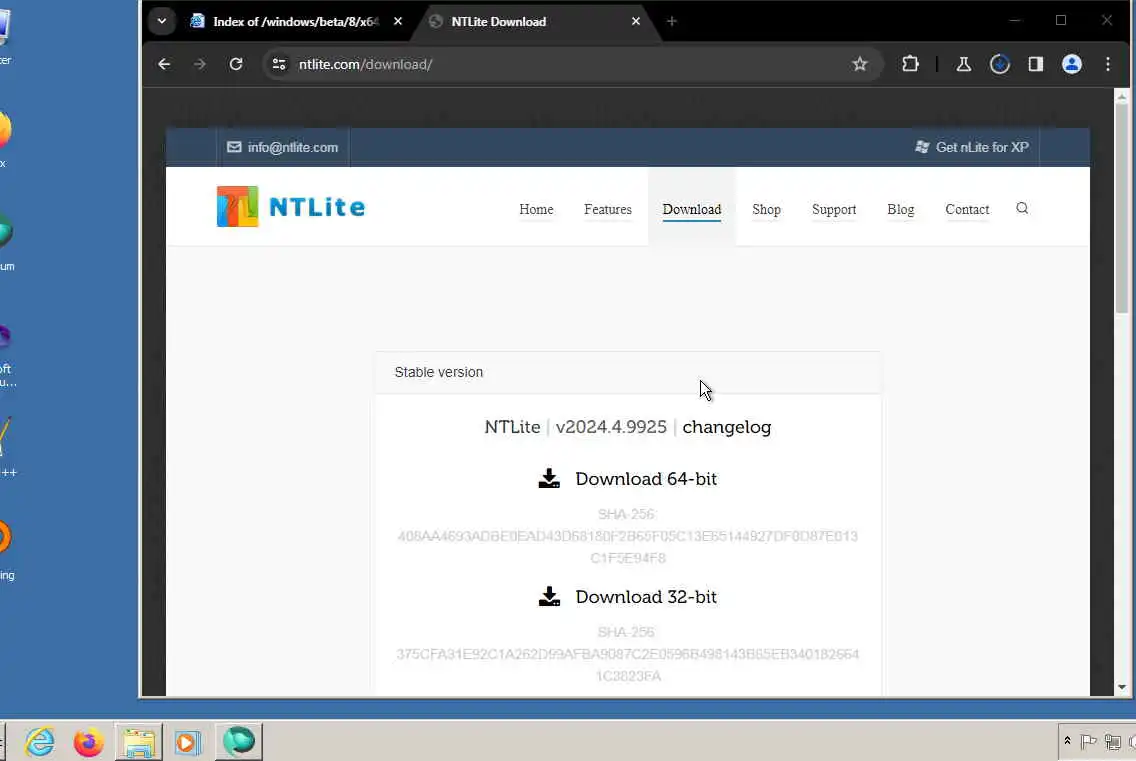Click the active green browser taskbar icon
Screen dimensions: 1136x761
pyautogui.click(x=238, y=741)
